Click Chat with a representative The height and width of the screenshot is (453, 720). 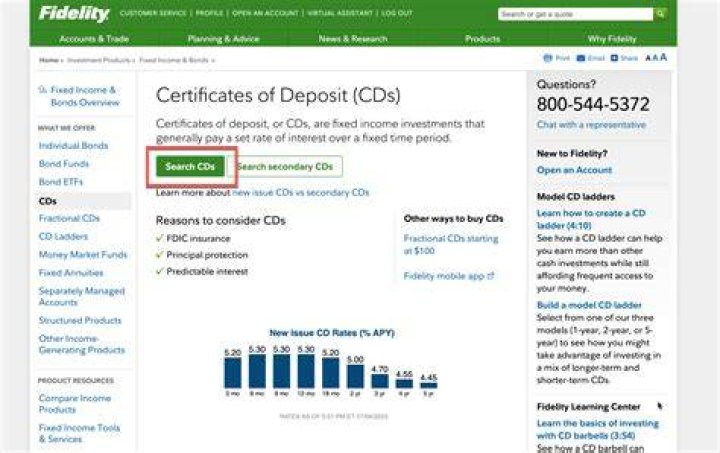[591, 125]
